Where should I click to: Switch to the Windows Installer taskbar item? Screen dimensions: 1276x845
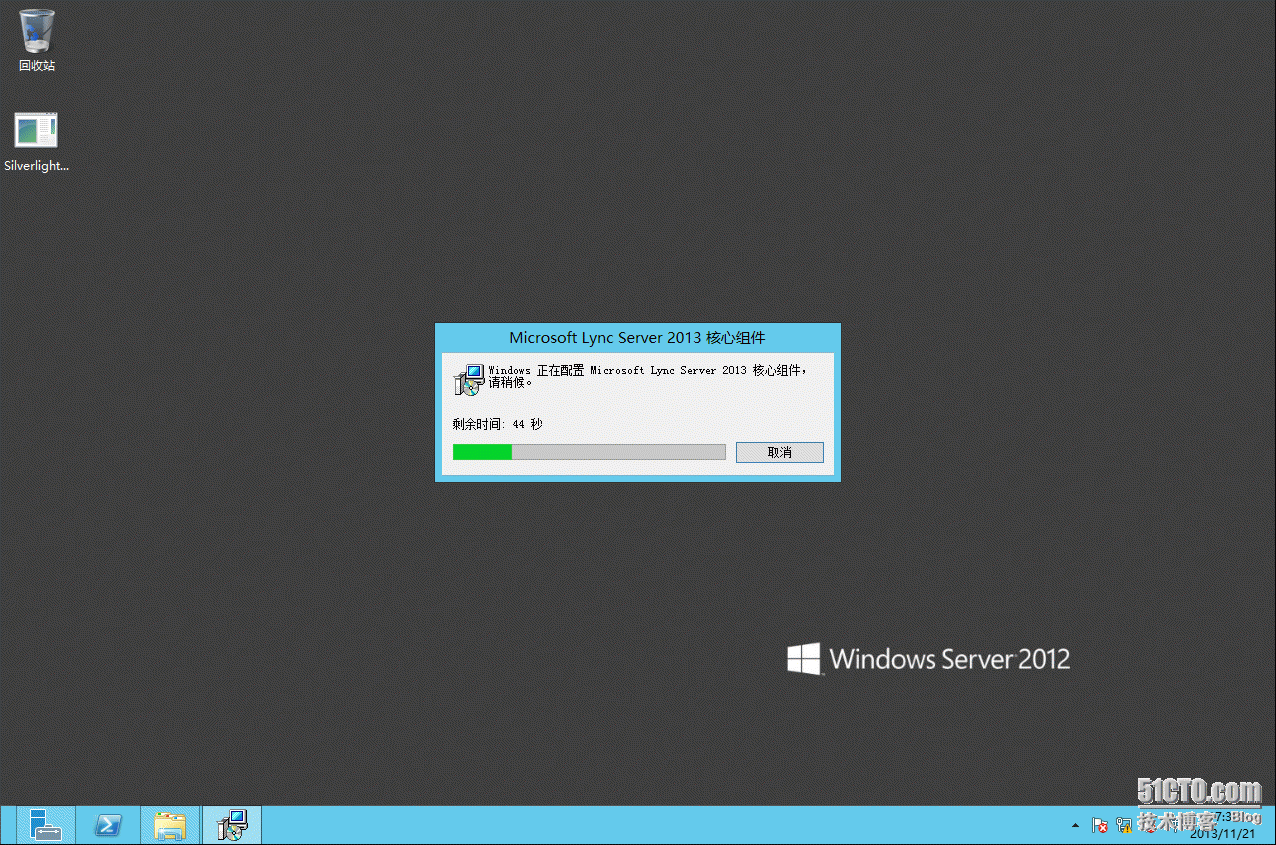click(x=232, y=825)
